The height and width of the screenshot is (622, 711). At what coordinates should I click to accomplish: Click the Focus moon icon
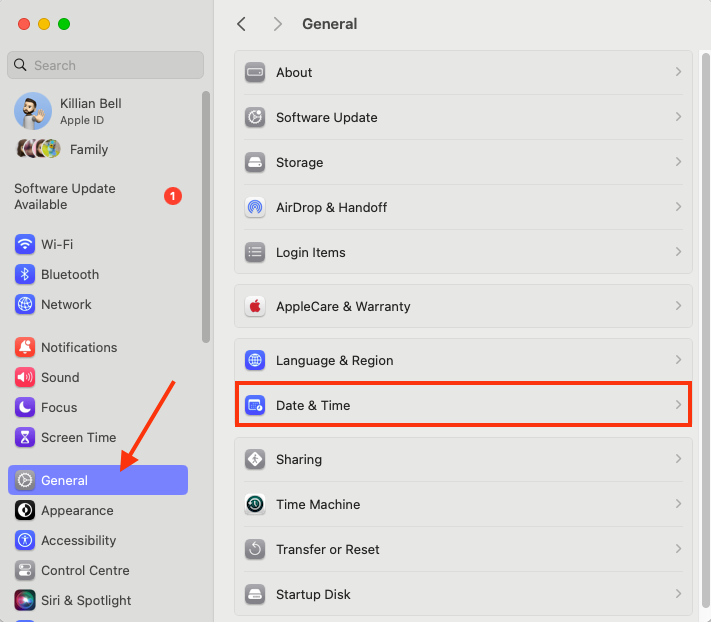click(25, 407)
